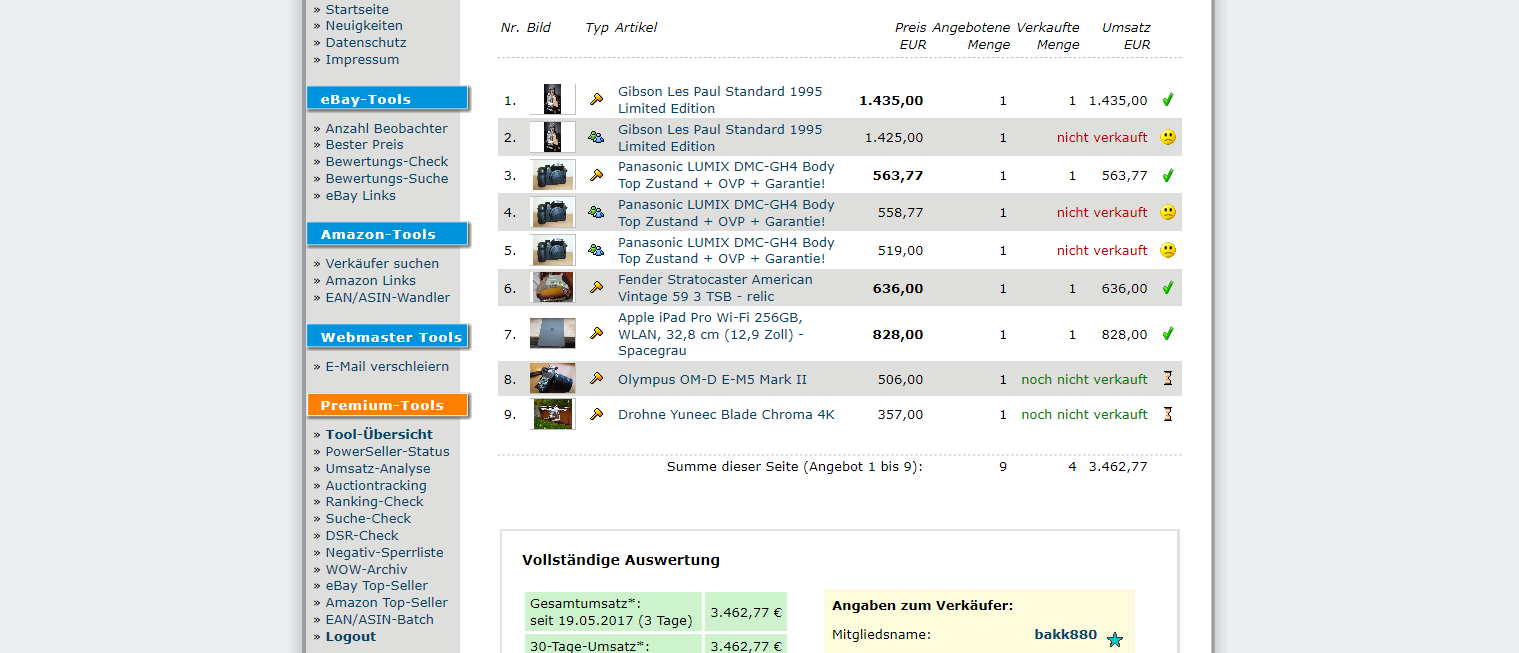Open the Tool-Übersicht link
Image resolution: width=1519 pixels, height=653 pixels.
(379, 435)
